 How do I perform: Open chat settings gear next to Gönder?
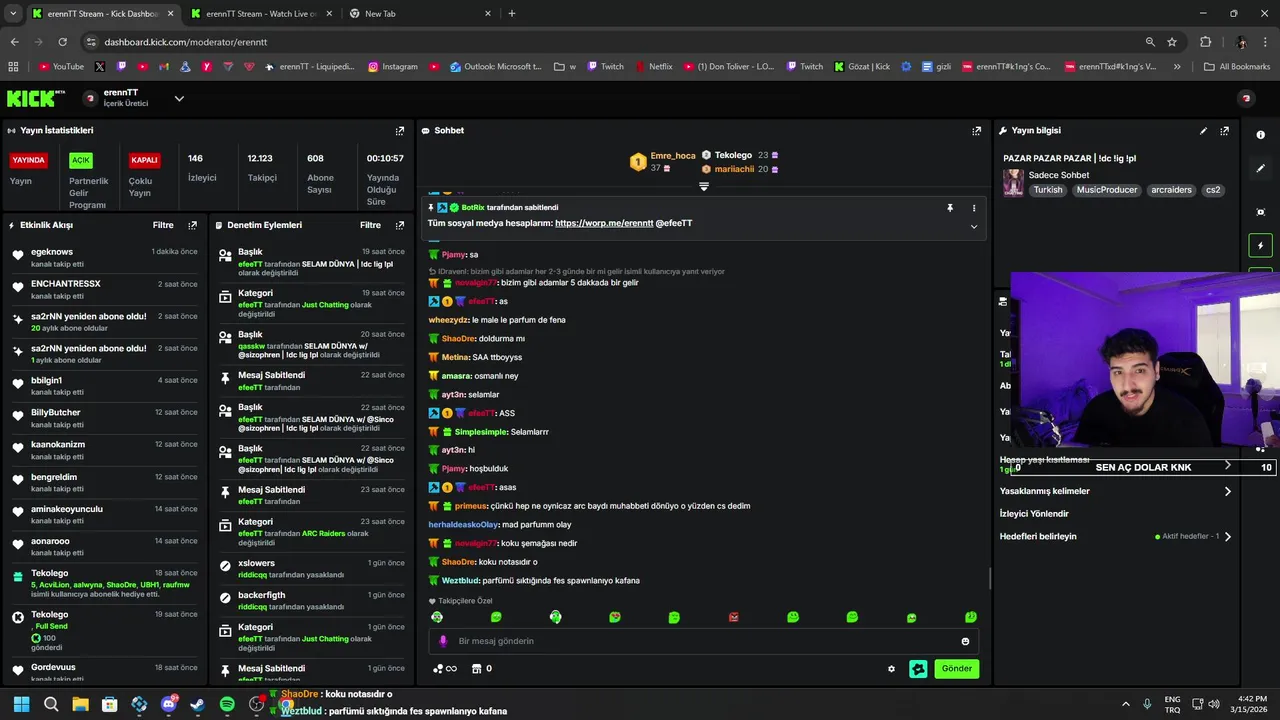(891, 669)
